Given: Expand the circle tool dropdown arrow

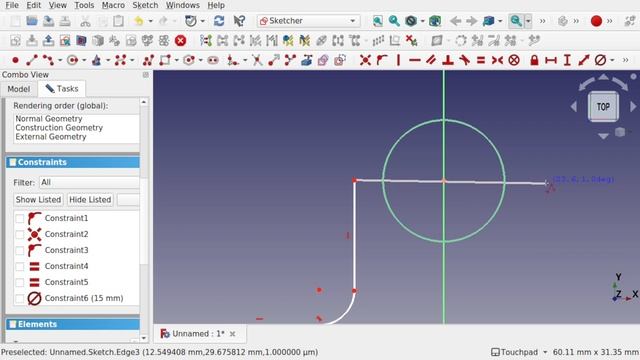Looking at the screenshot, I should [84, 60].
